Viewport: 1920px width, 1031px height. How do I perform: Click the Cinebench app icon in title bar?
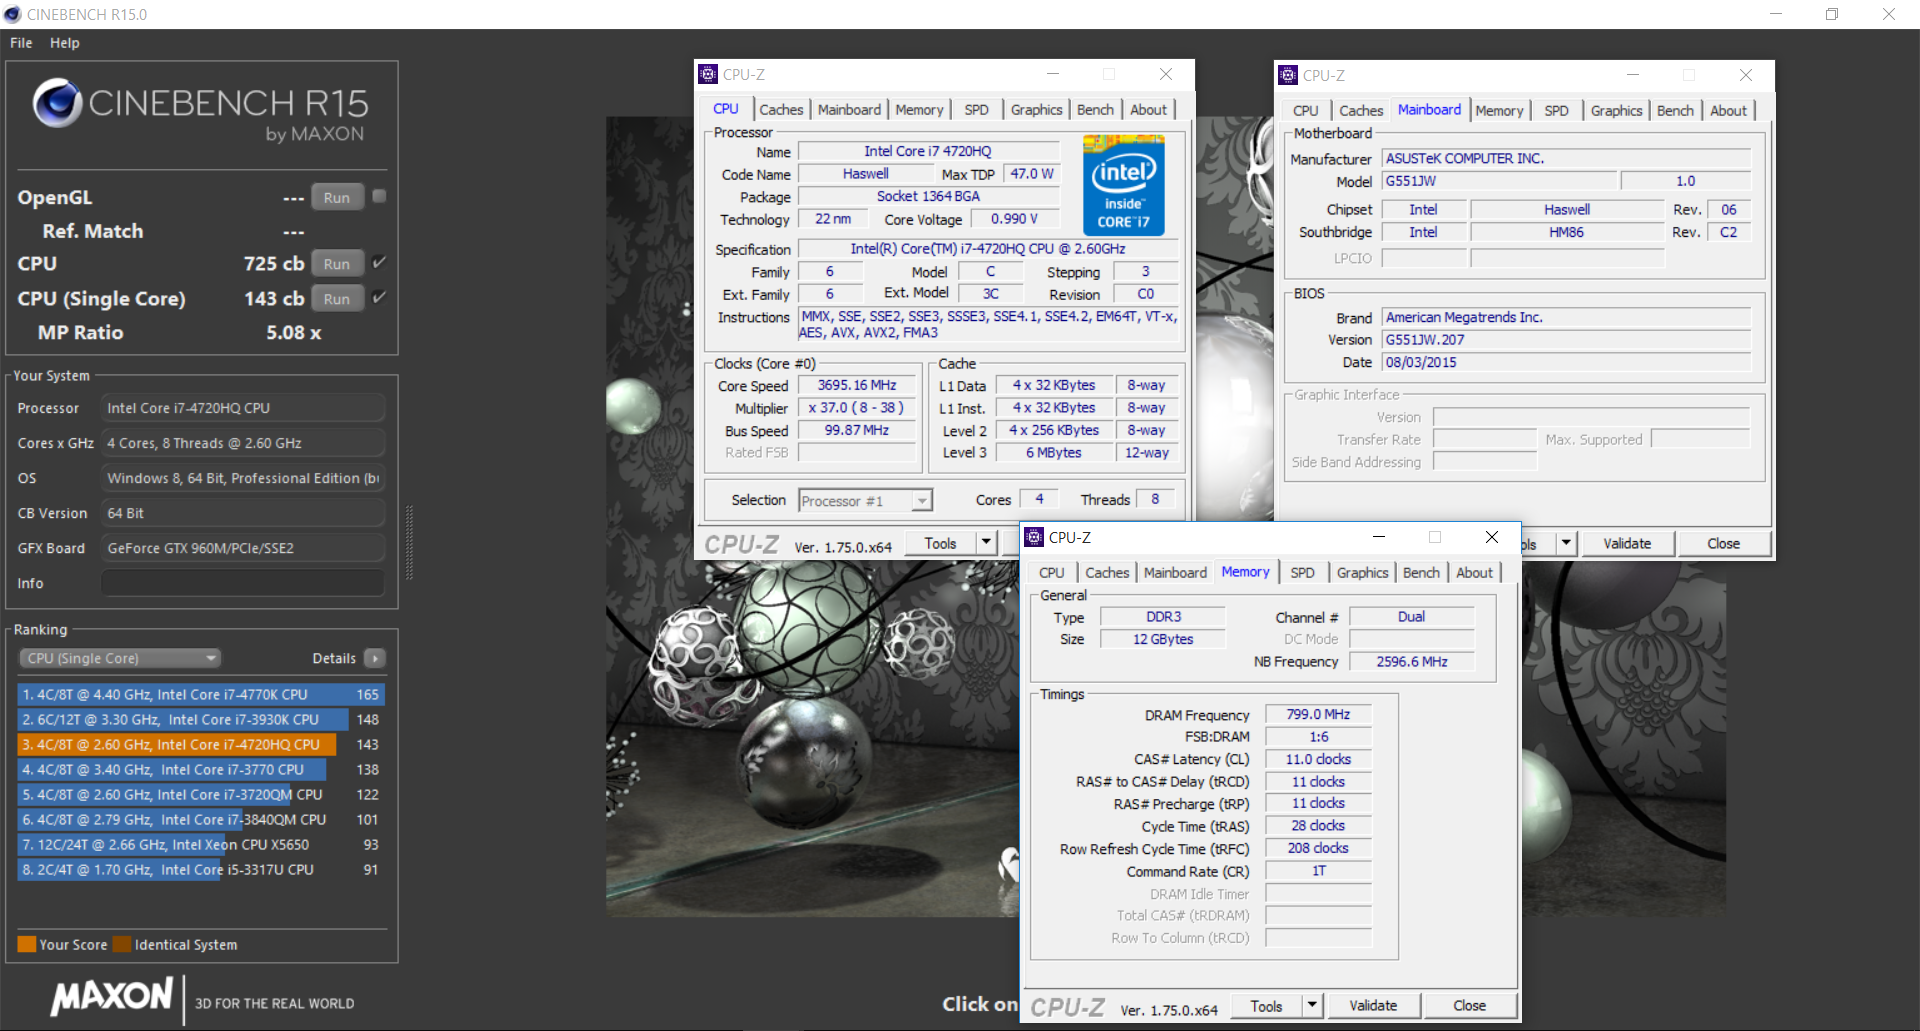[x=12, y=14]
